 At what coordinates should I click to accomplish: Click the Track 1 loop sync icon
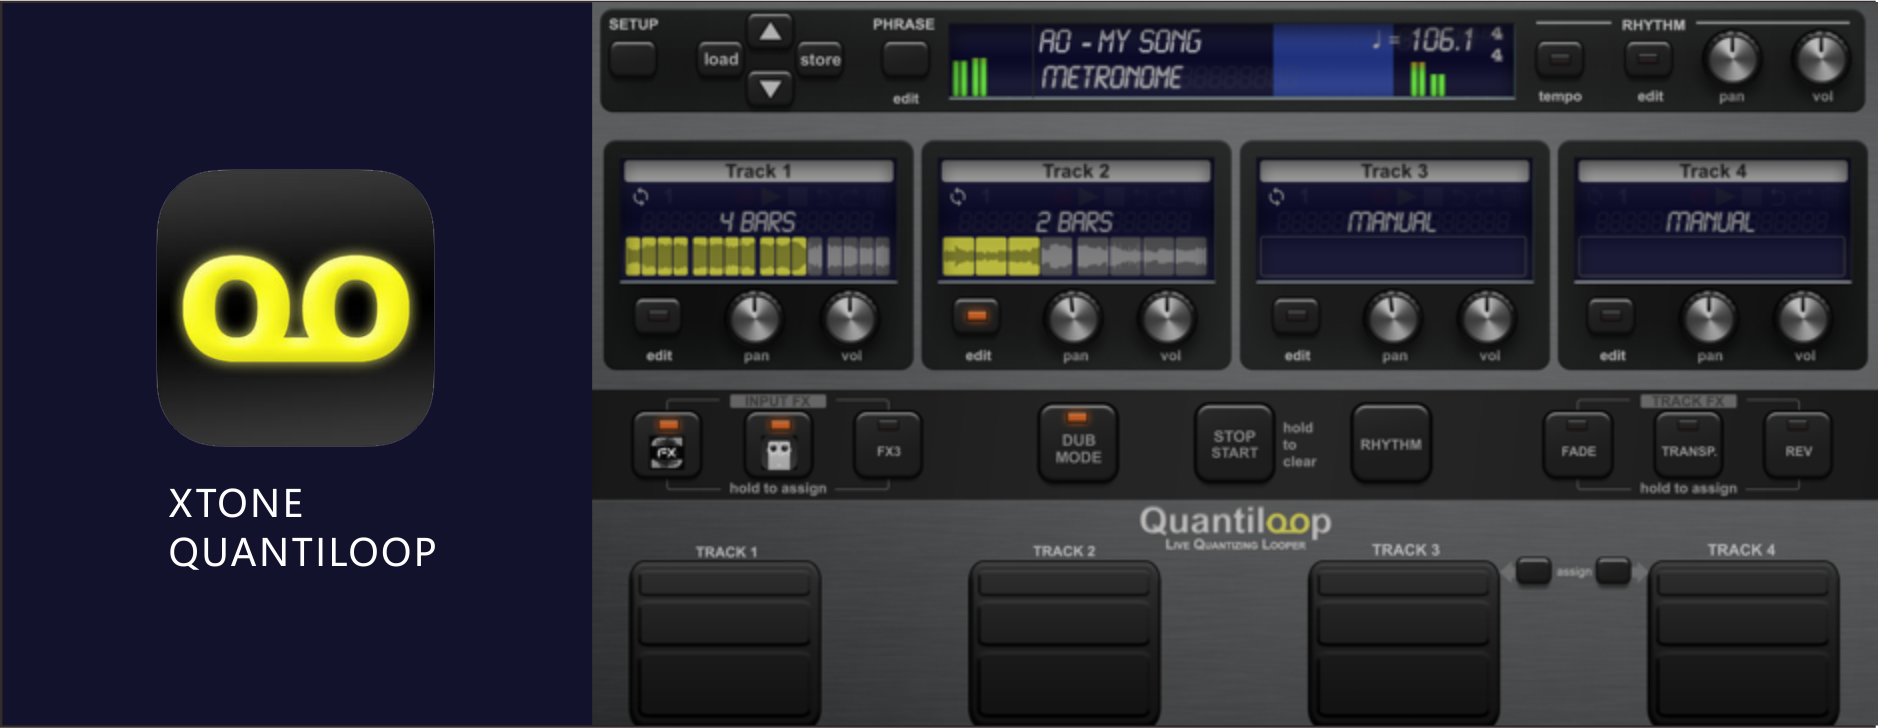[640, 196]
